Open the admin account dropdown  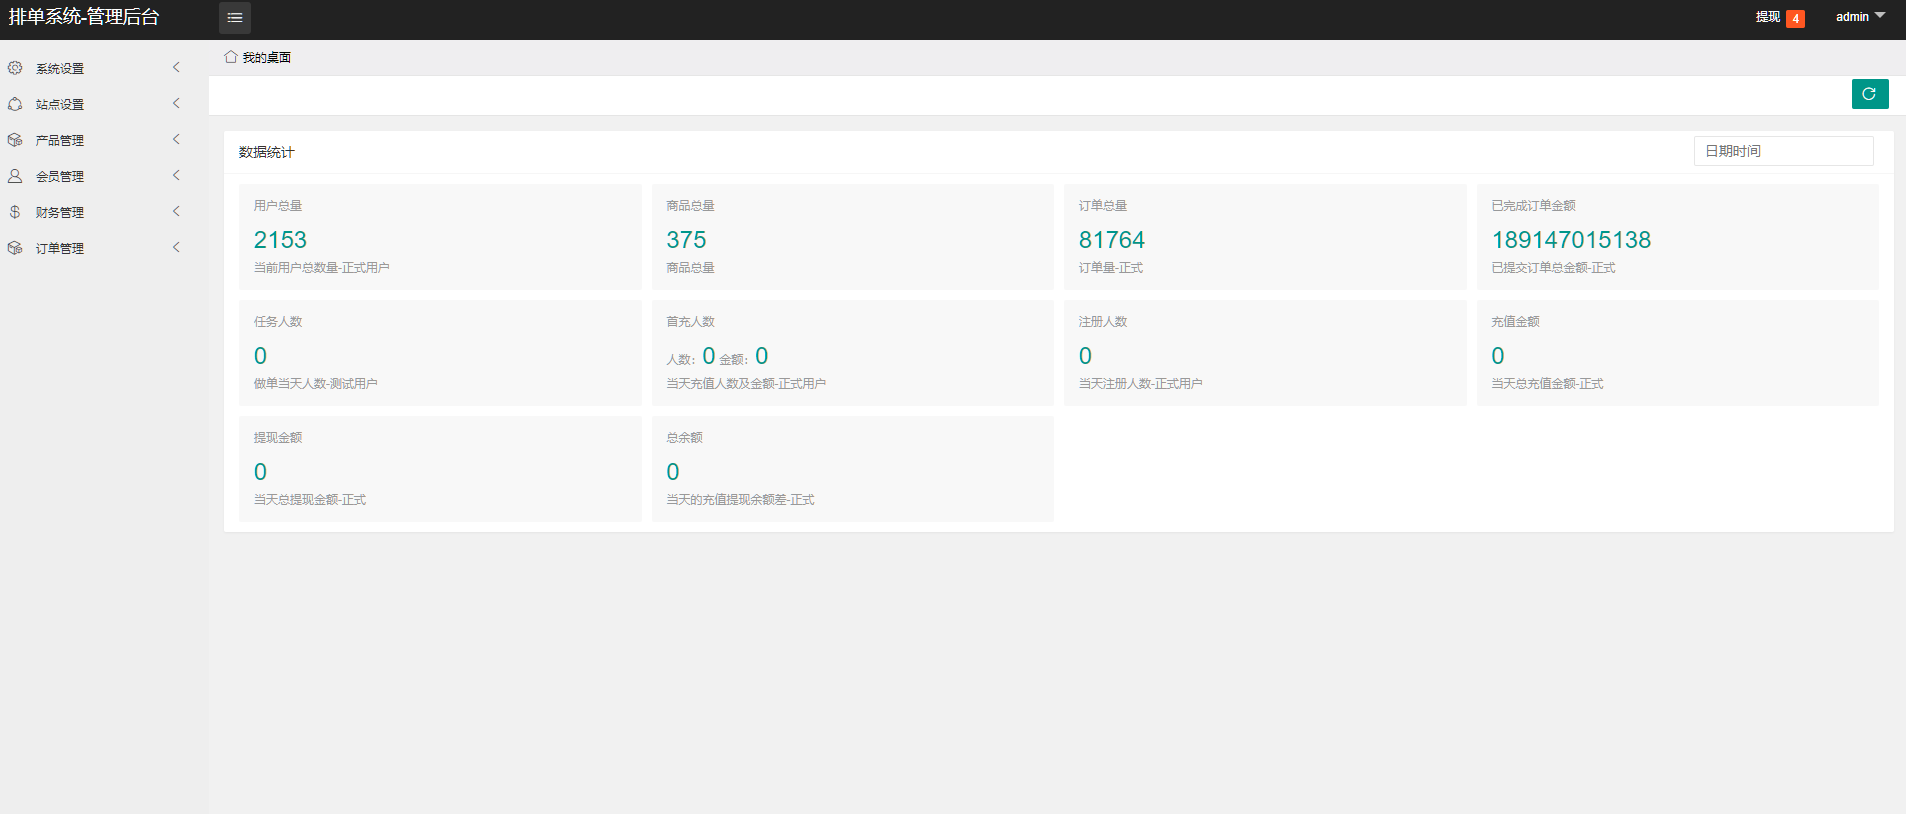coord(1859,17)
